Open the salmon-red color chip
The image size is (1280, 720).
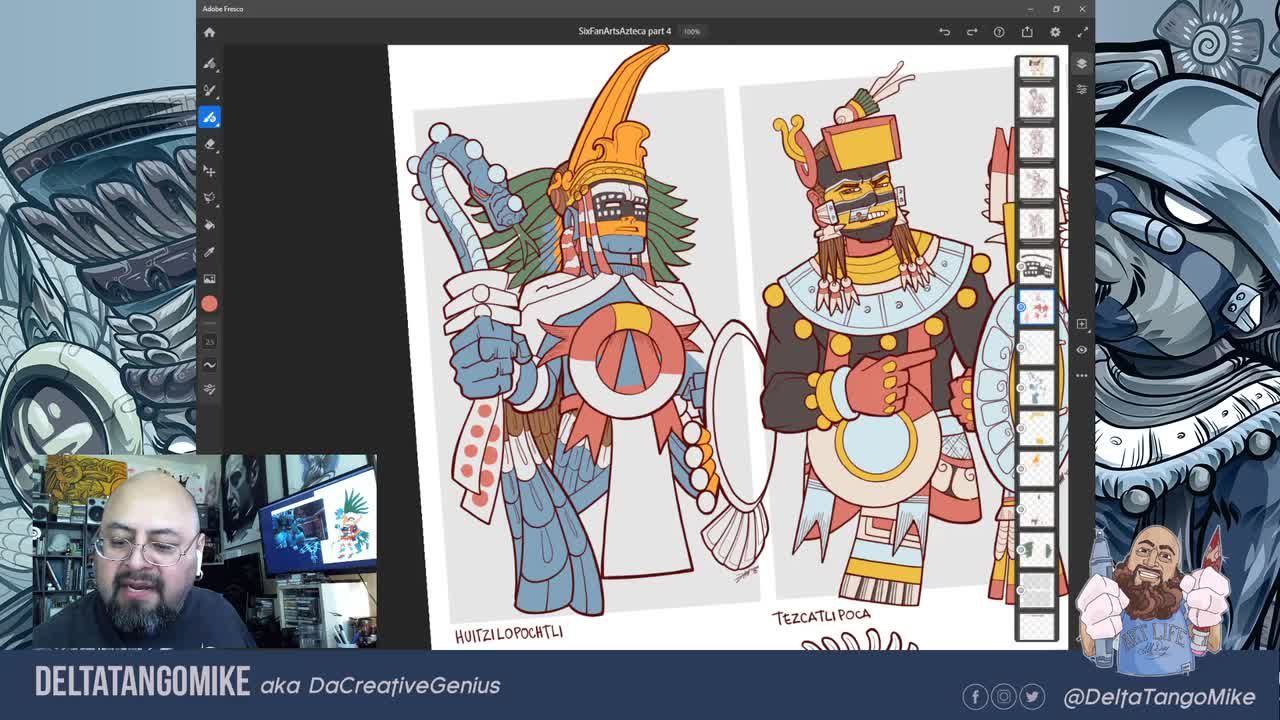click(x=209, y=304)
